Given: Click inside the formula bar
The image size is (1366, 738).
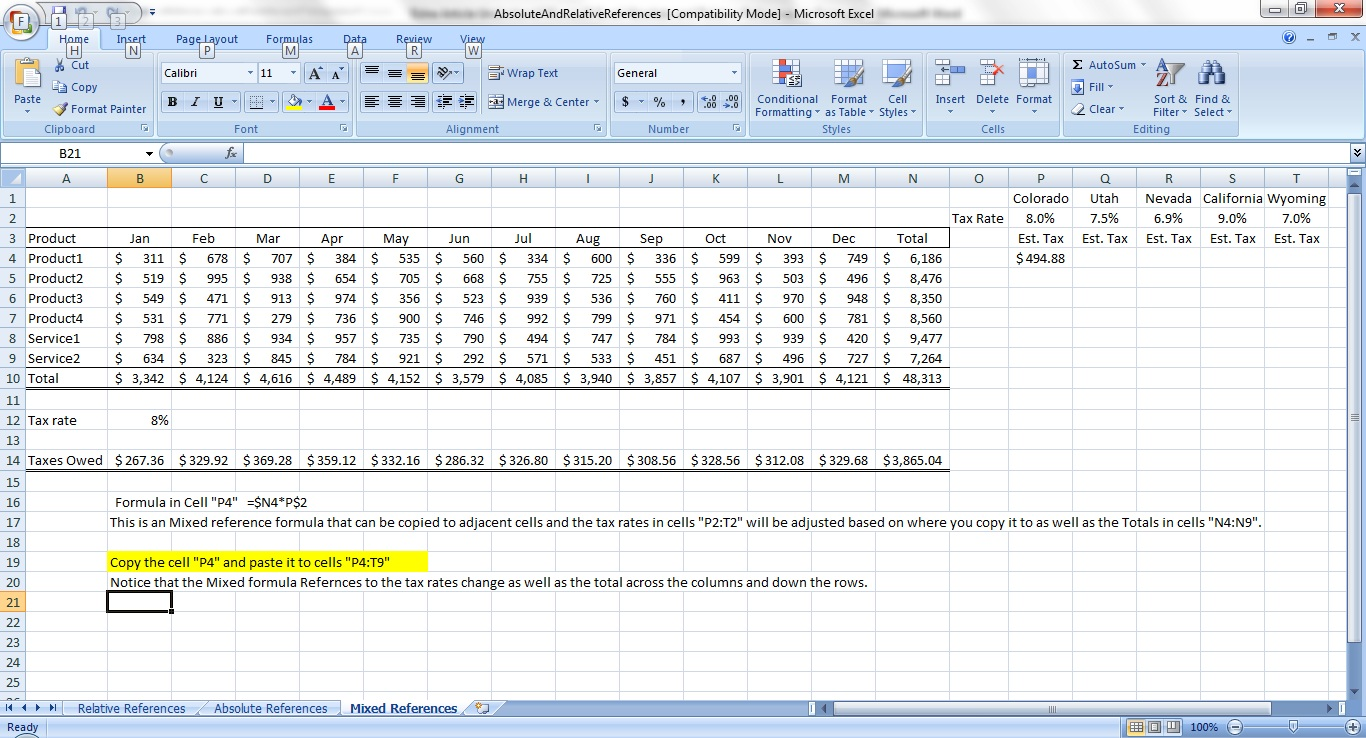Looking at the screenshot, I should tap(795, 154).
